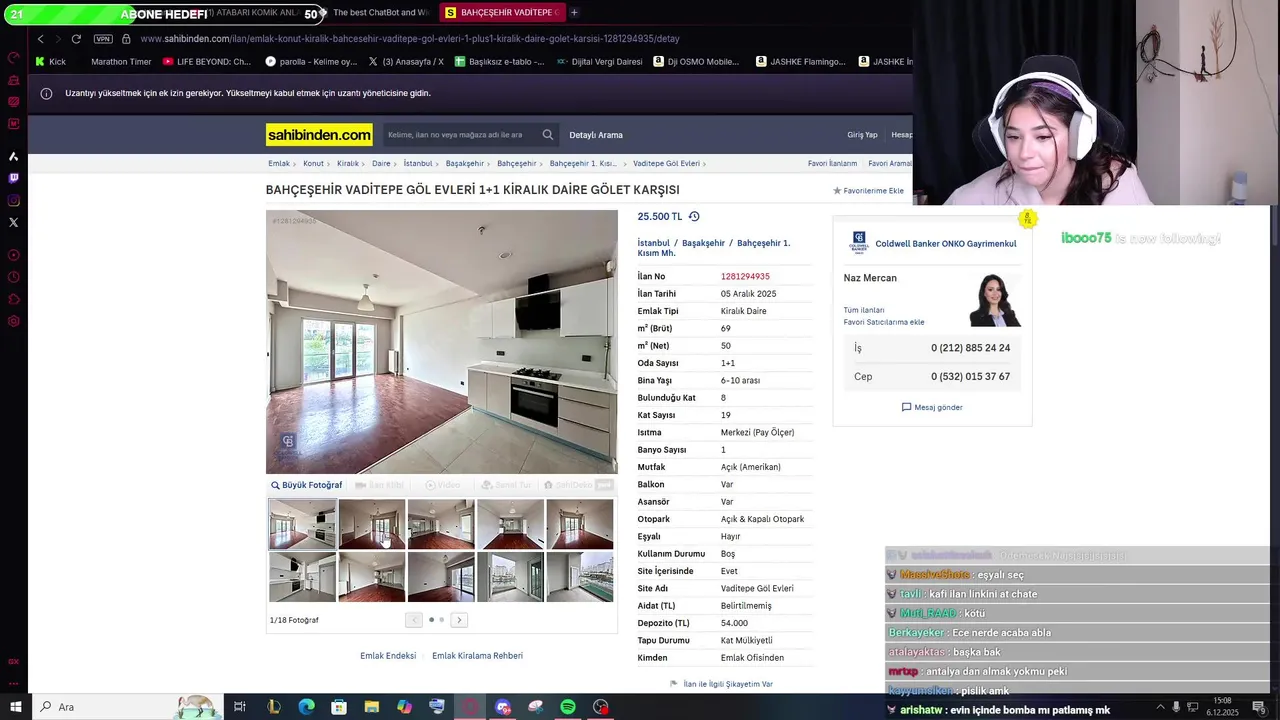This screenshot has height=720, width=1280.
Task: Select first photo thumbnail in gallery
Action: pyautogui.click(x=302, y=524)
